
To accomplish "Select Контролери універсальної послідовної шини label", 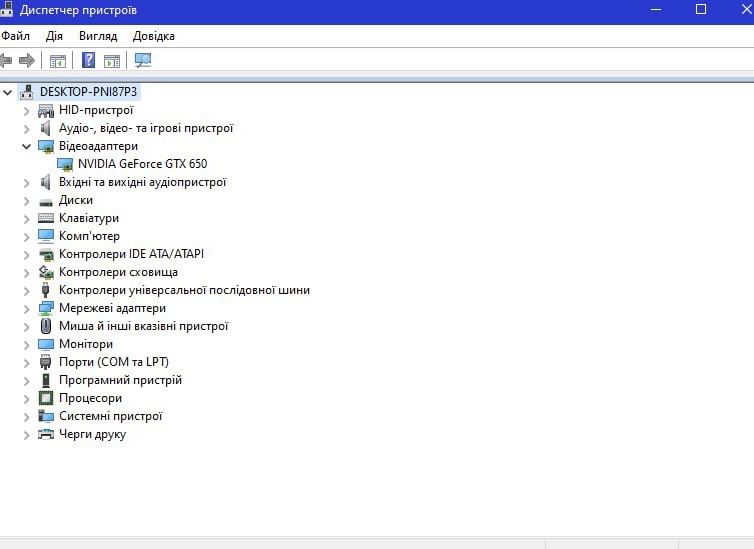I will [184, 290].
